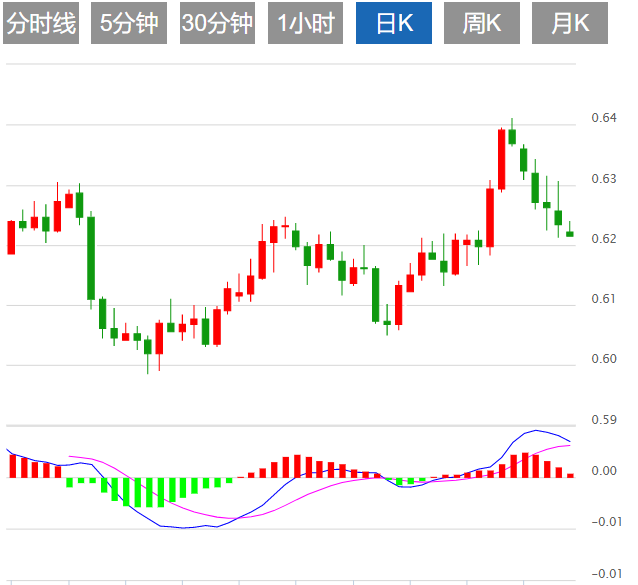This screenshot has width=638, height=585.
Task: Click the last green candlestick on the right
Action: click(x=570, y=234)
